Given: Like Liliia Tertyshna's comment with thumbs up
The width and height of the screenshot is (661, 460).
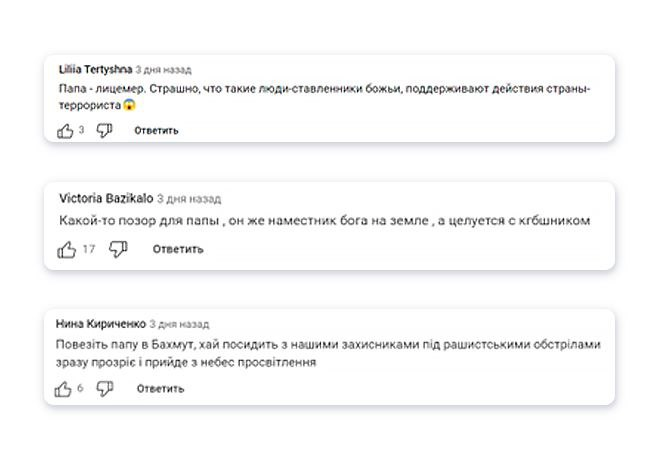Looking at the screenshot, I should (65, 131).
